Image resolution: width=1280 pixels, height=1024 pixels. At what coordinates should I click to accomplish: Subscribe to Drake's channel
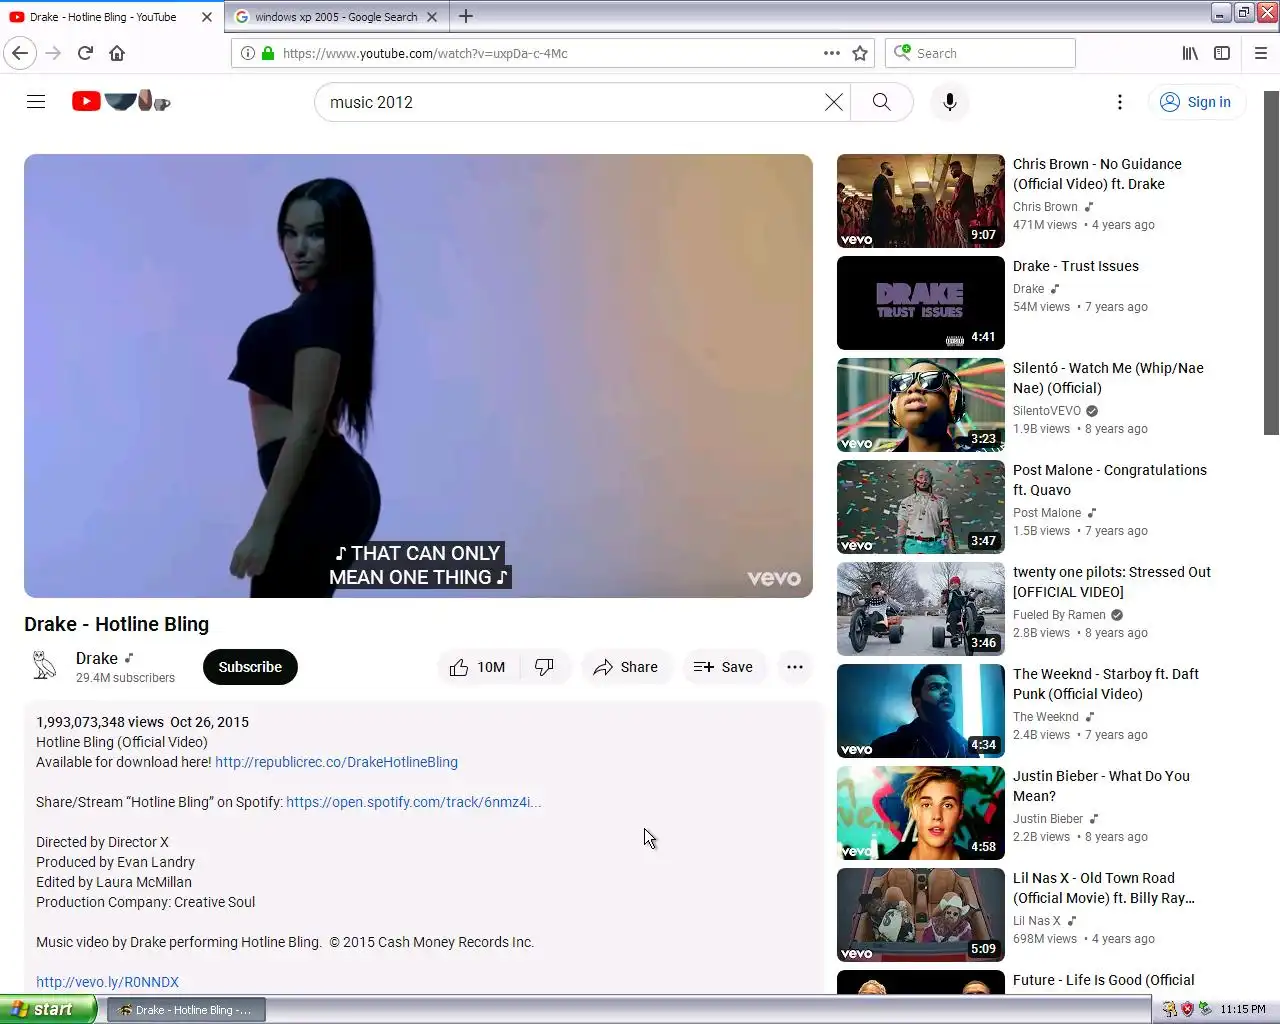[250, 667]
